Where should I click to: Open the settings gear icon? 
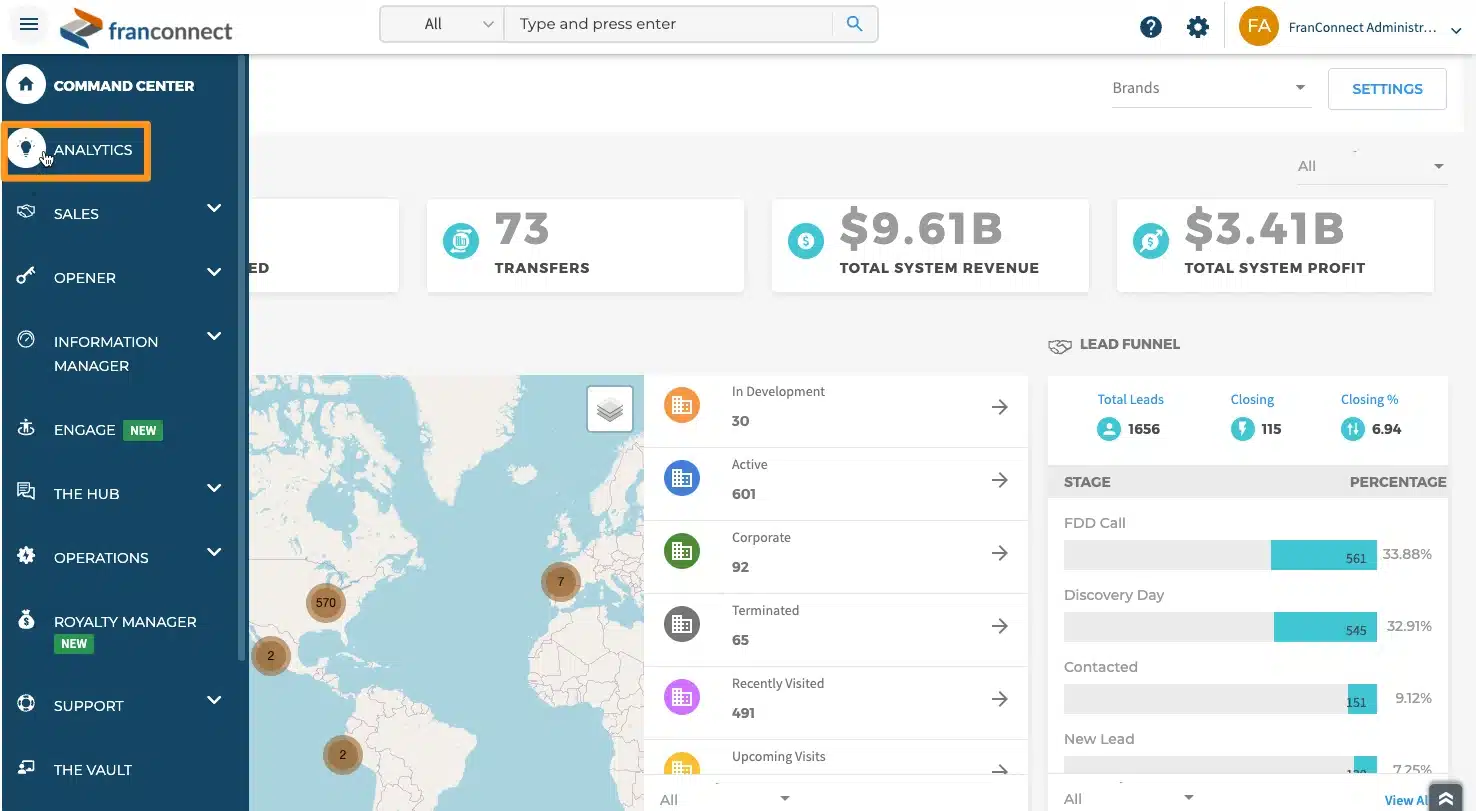tap(1198, 27)
